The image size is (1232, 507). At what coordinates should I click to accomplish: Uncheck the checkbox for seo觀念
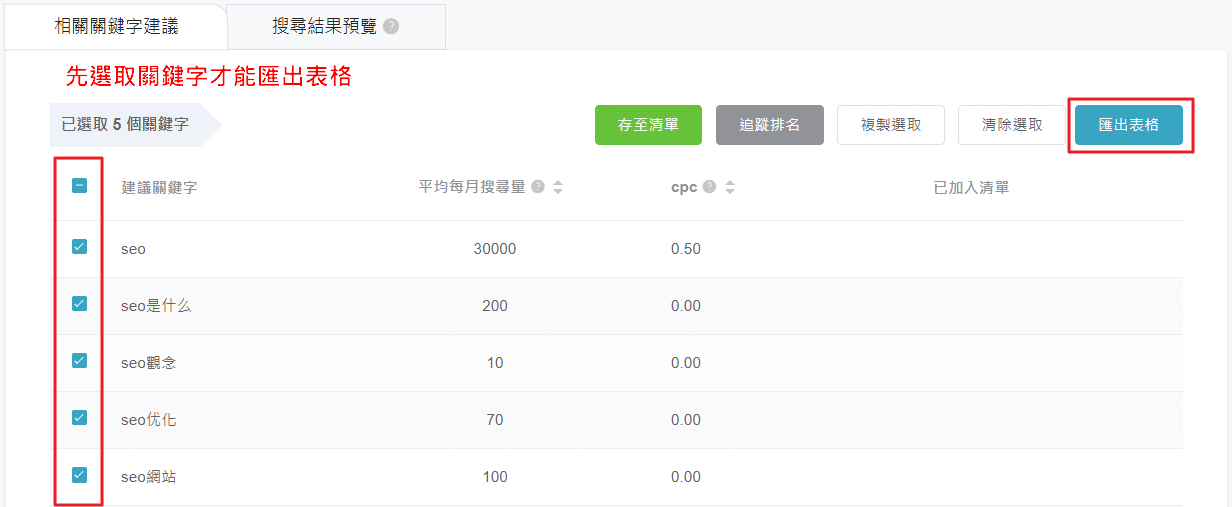click(x=80, y=361)
